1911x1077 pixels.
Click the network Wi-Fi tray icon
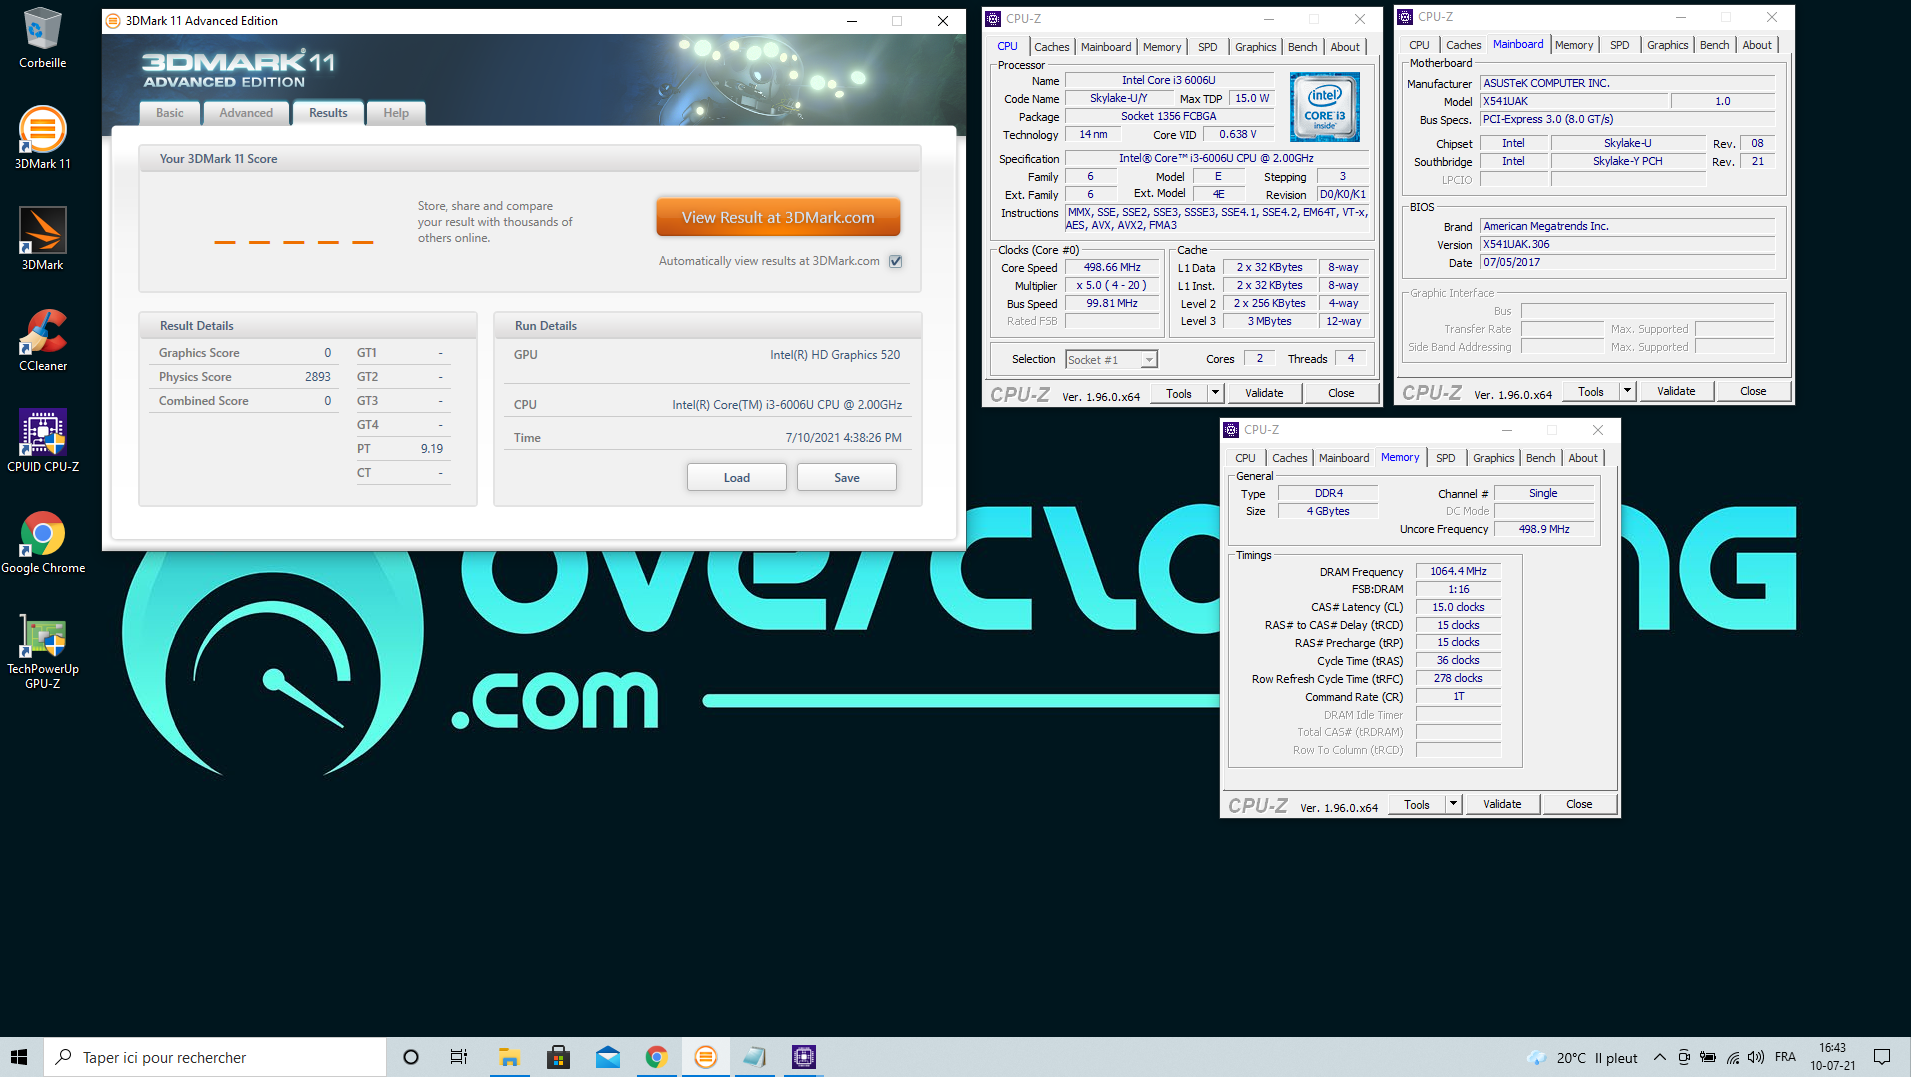[1732, 1057]
